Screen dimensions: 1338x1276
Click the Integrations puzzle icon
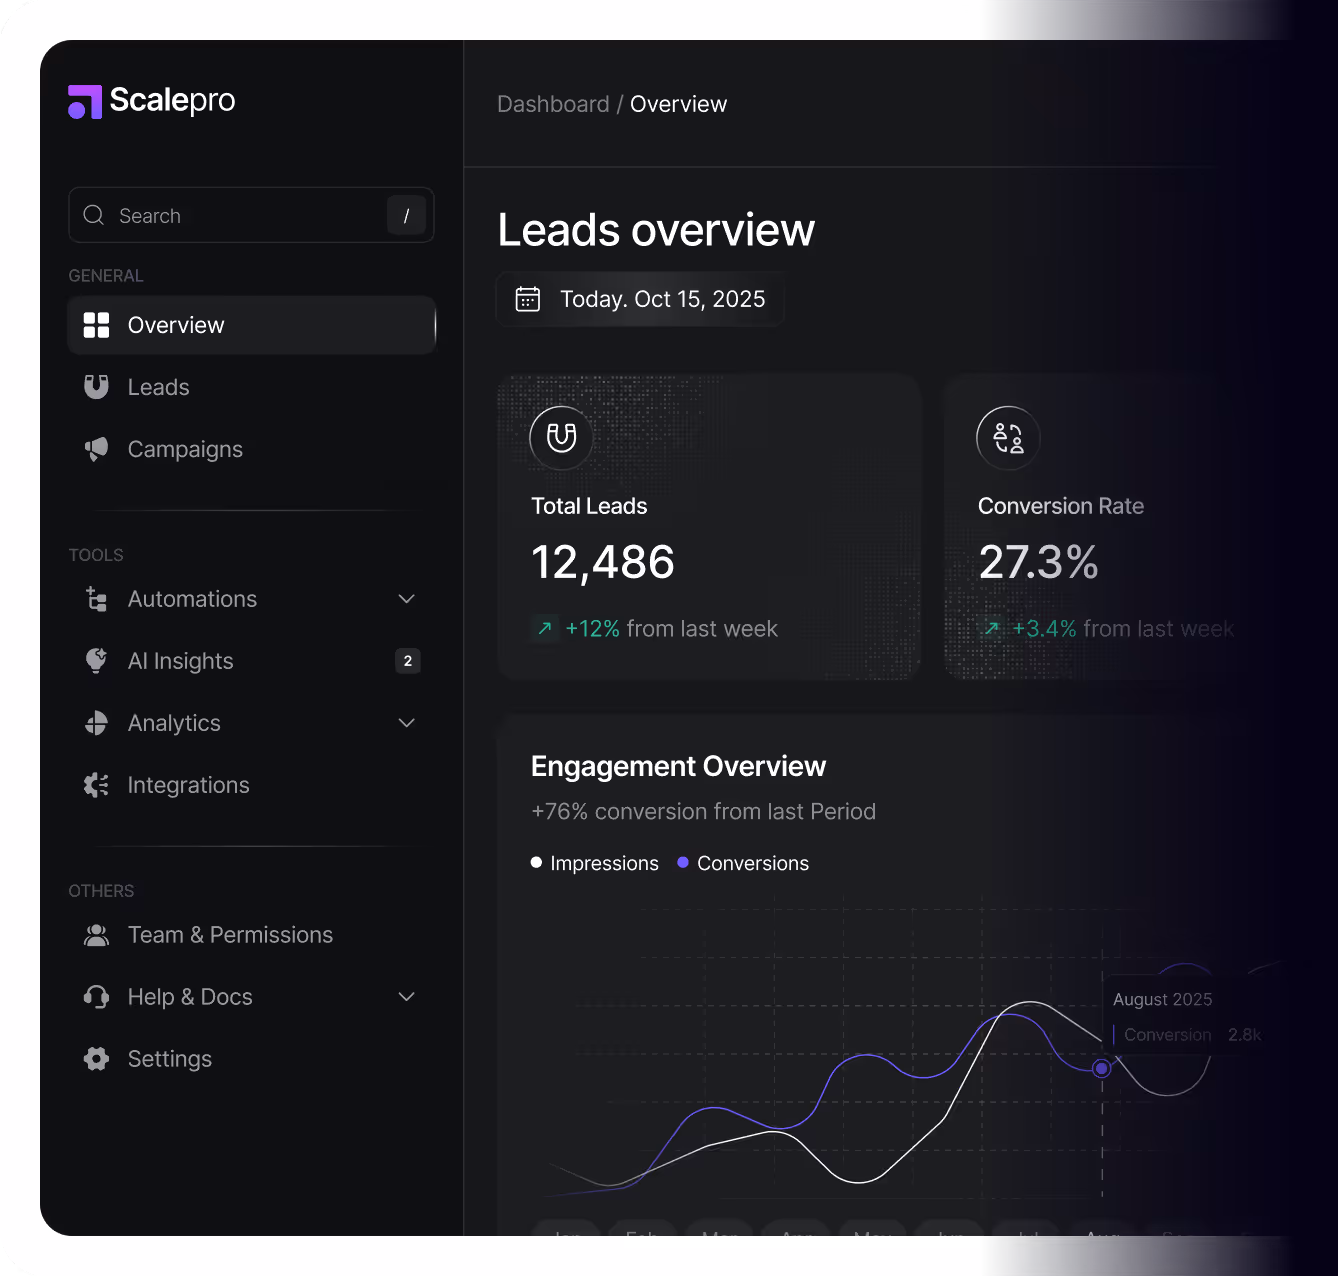point(96,785)
